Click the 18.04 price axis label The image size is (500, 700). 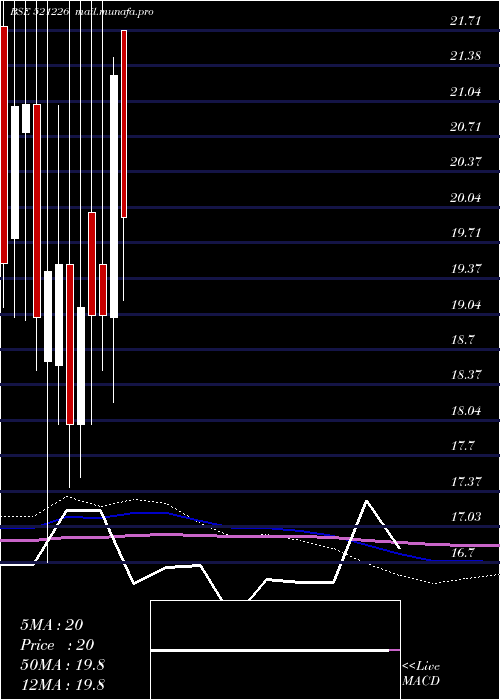(x=466, y=411)
